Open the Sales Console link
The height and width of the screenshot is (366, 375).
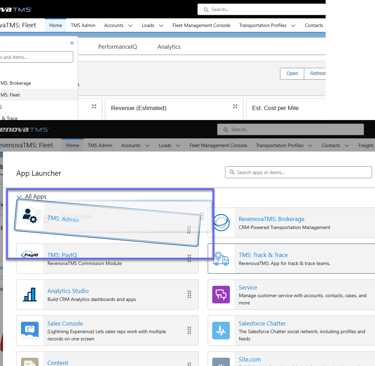coord(65,323)
